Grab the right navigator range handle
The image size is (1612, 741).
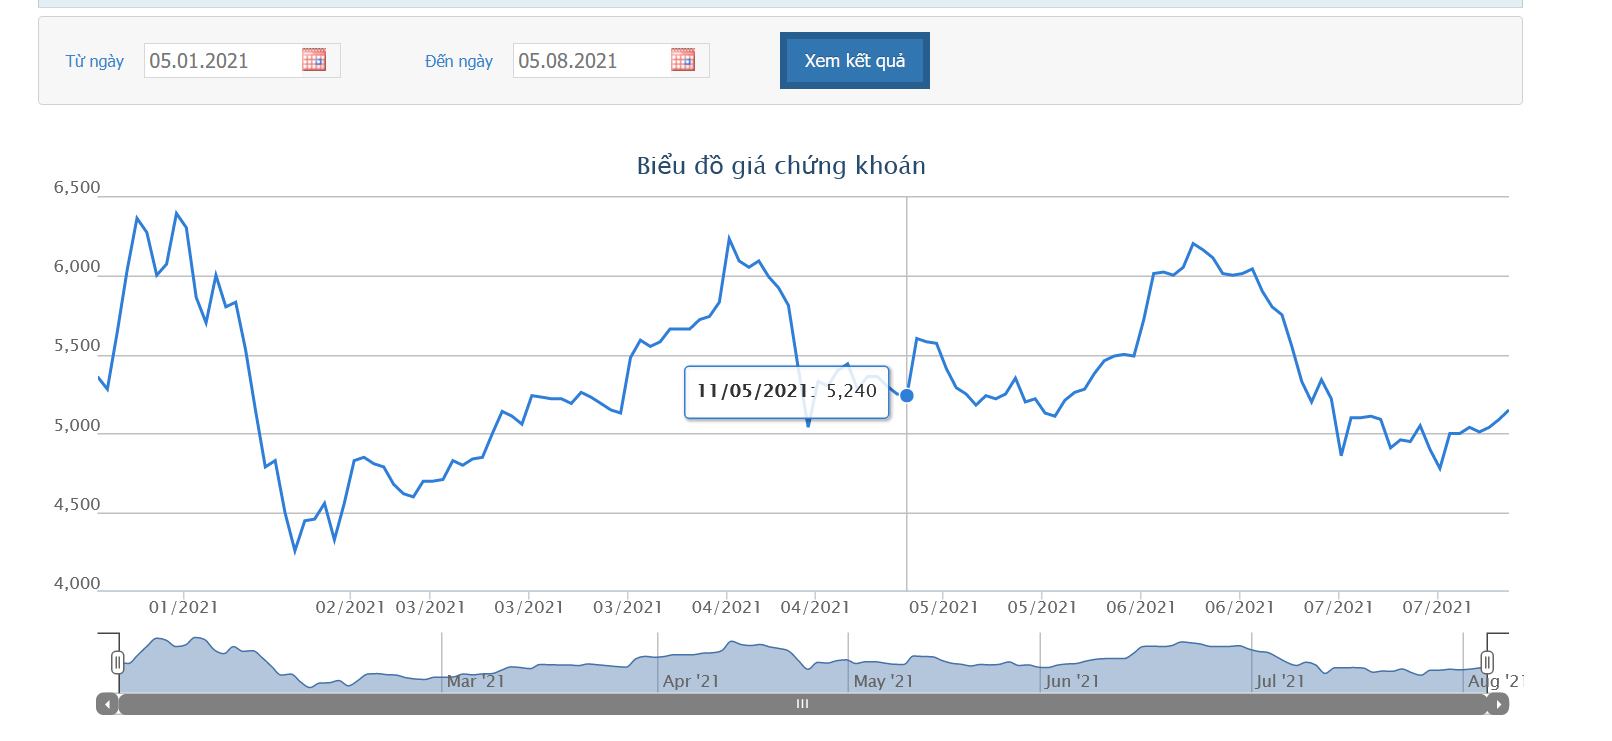pos(1487,662)
